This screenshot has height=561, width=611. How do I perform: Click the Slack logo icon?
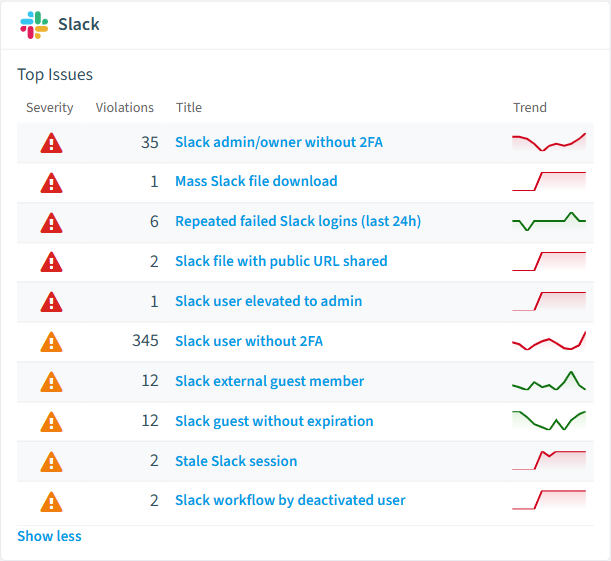(34, 25)
